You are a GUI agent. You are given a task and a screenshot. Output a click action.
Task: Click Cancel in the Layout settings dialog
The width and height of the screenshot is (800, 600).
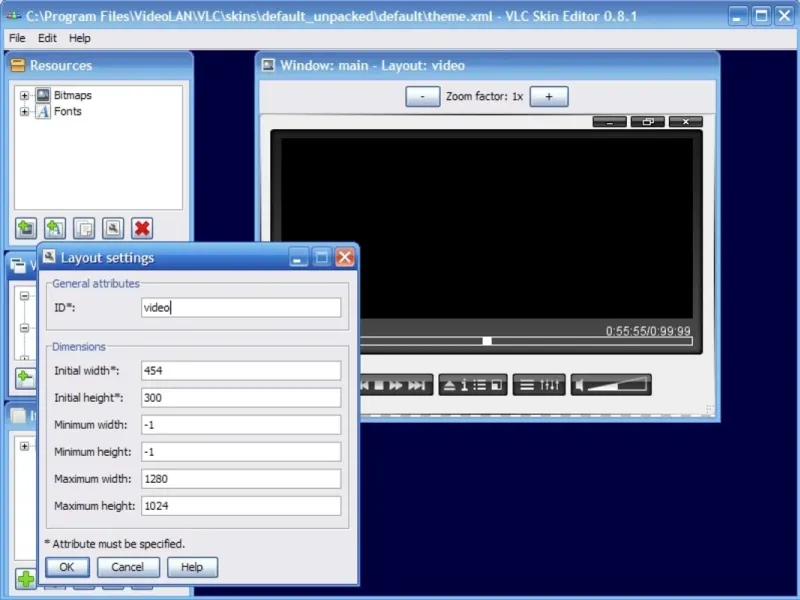128,567
